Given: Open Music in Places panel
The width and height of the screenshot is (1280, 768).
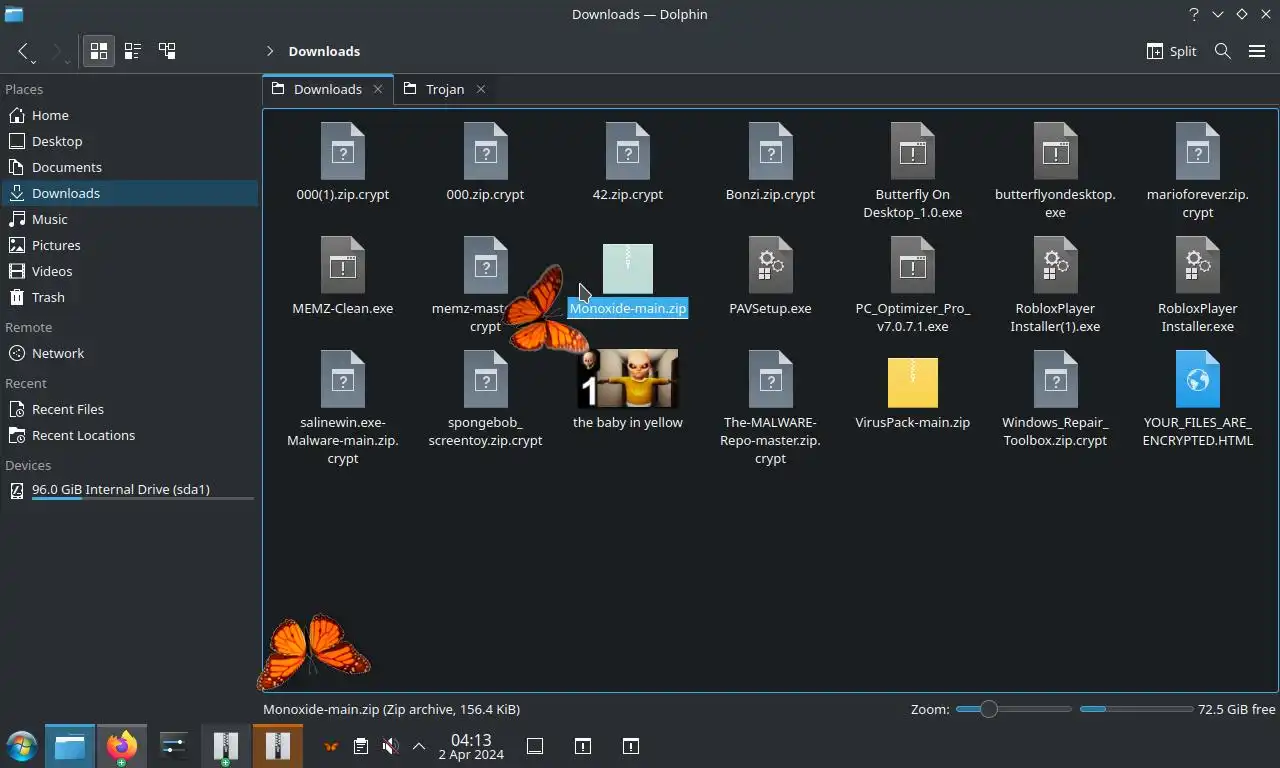Looking at the screenshot, I should [130, 219].
